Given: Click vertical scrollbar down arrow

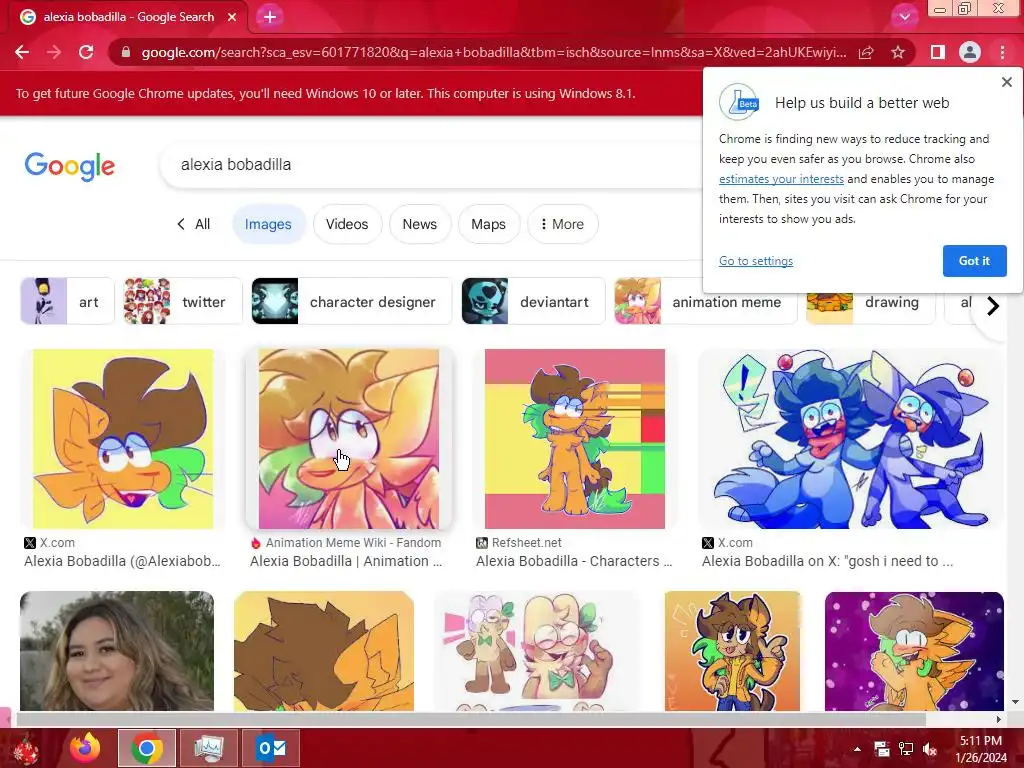Looking at the screenshot, I should (1016, 703).
